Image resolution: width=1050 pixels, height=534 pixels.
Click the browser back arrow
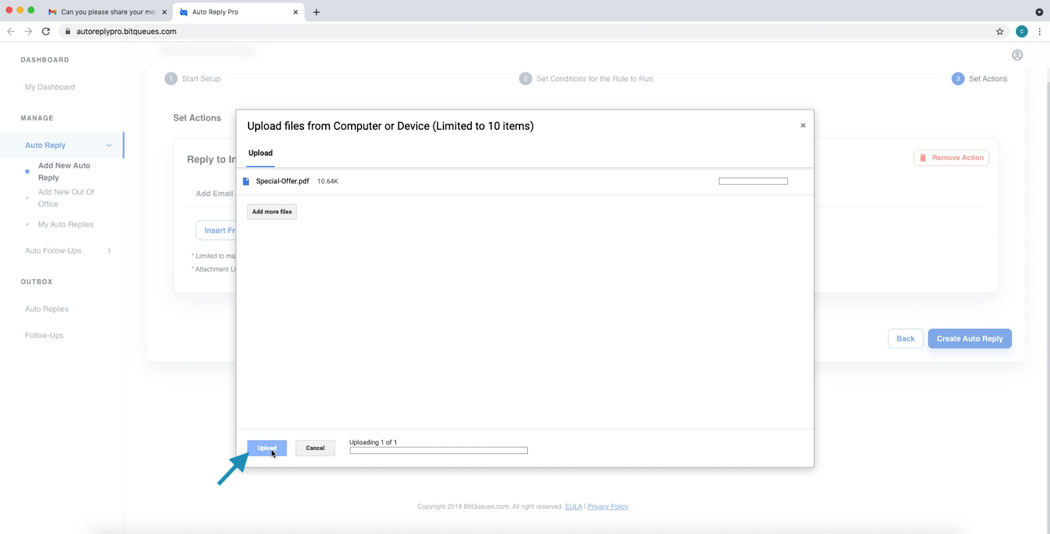pos(11,31)
